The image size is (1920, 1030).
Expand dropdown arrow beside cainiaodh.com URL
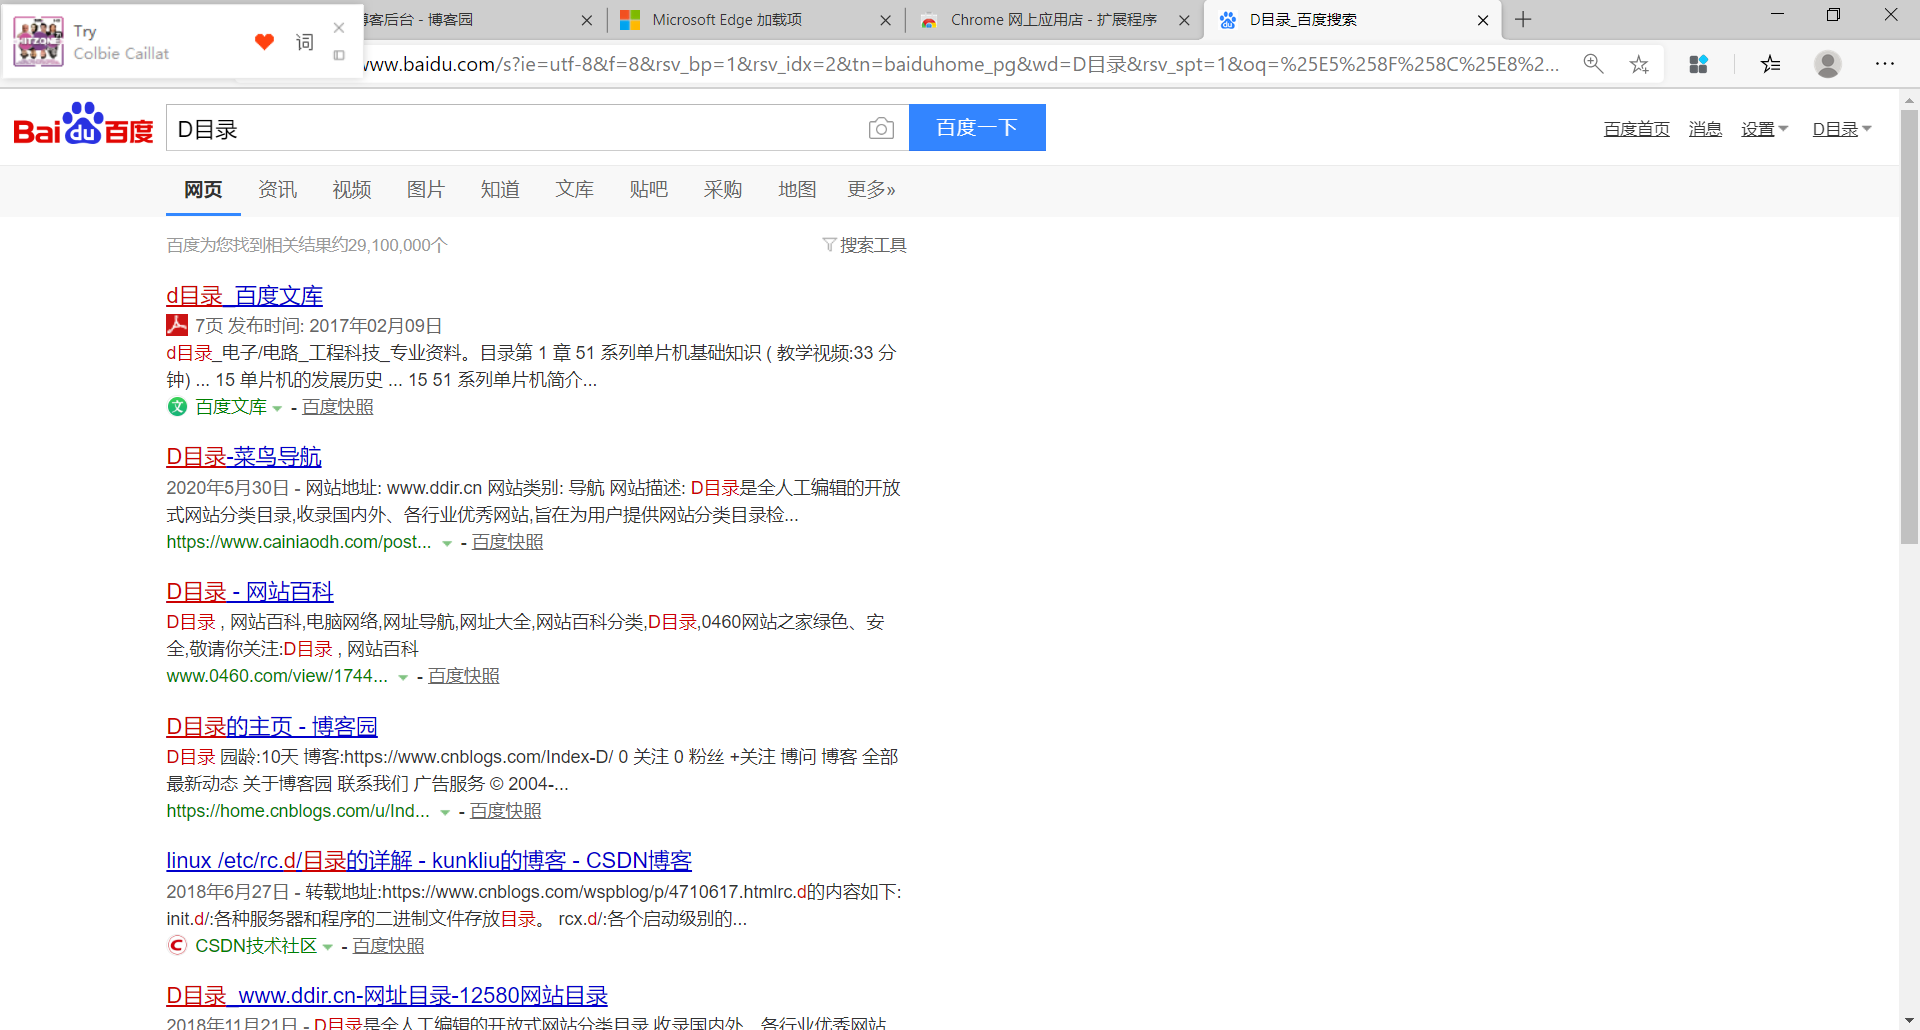click(447, 543)
